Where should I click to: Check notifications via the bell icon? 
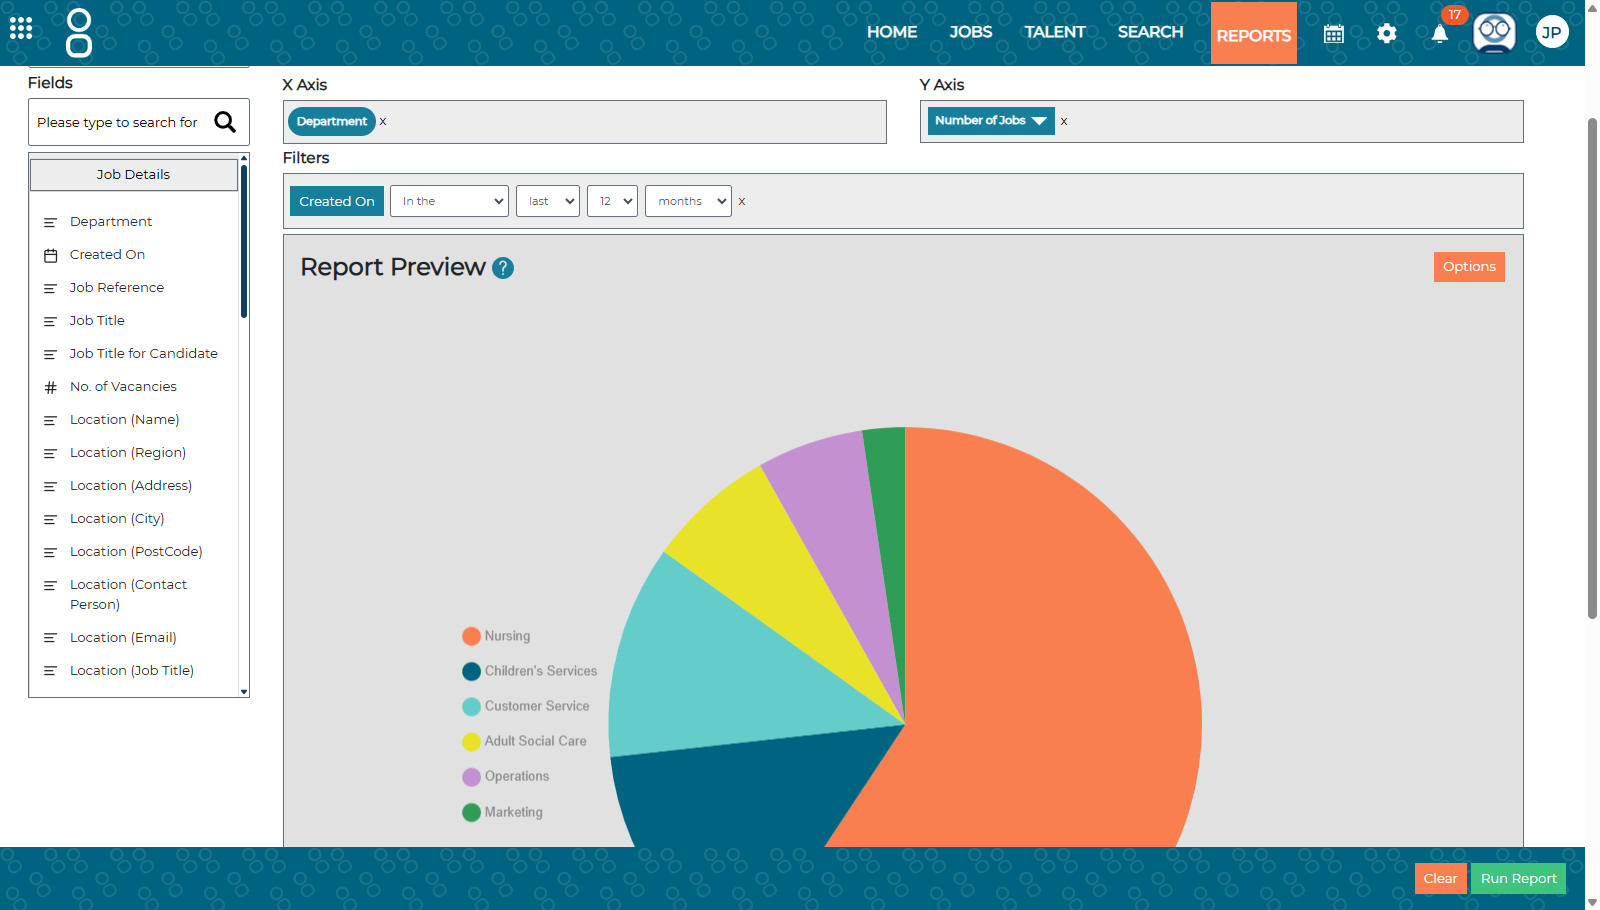(x=1439, y=33)
